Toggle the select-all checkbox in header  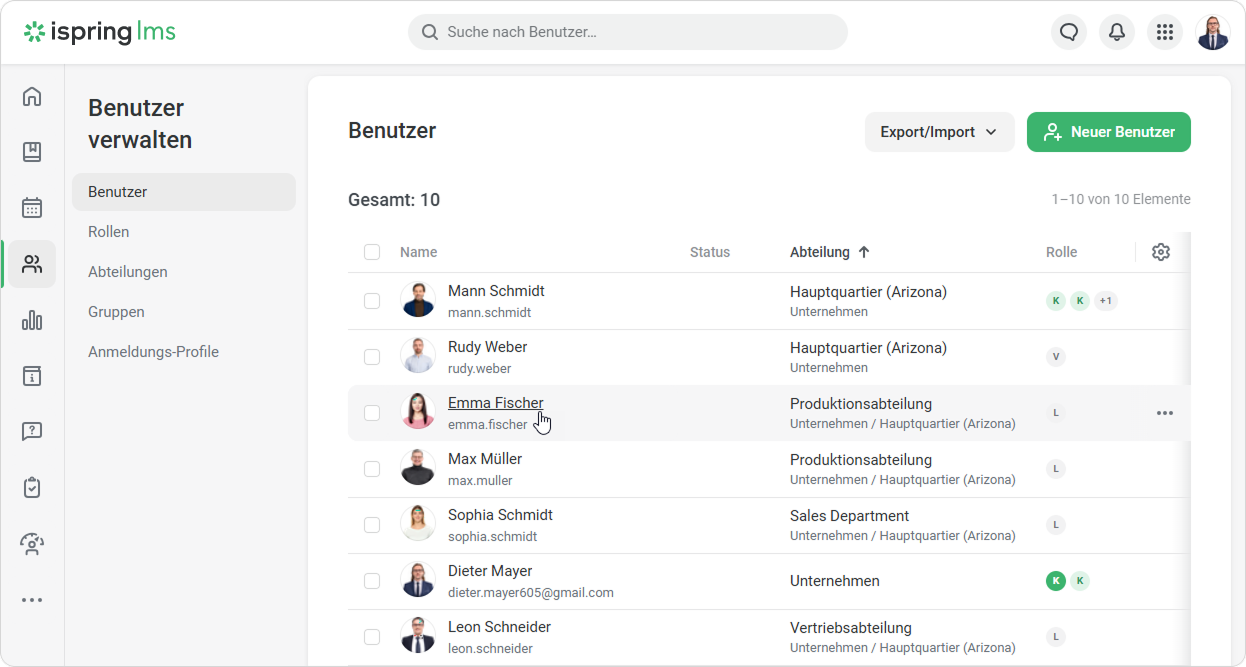372,252
